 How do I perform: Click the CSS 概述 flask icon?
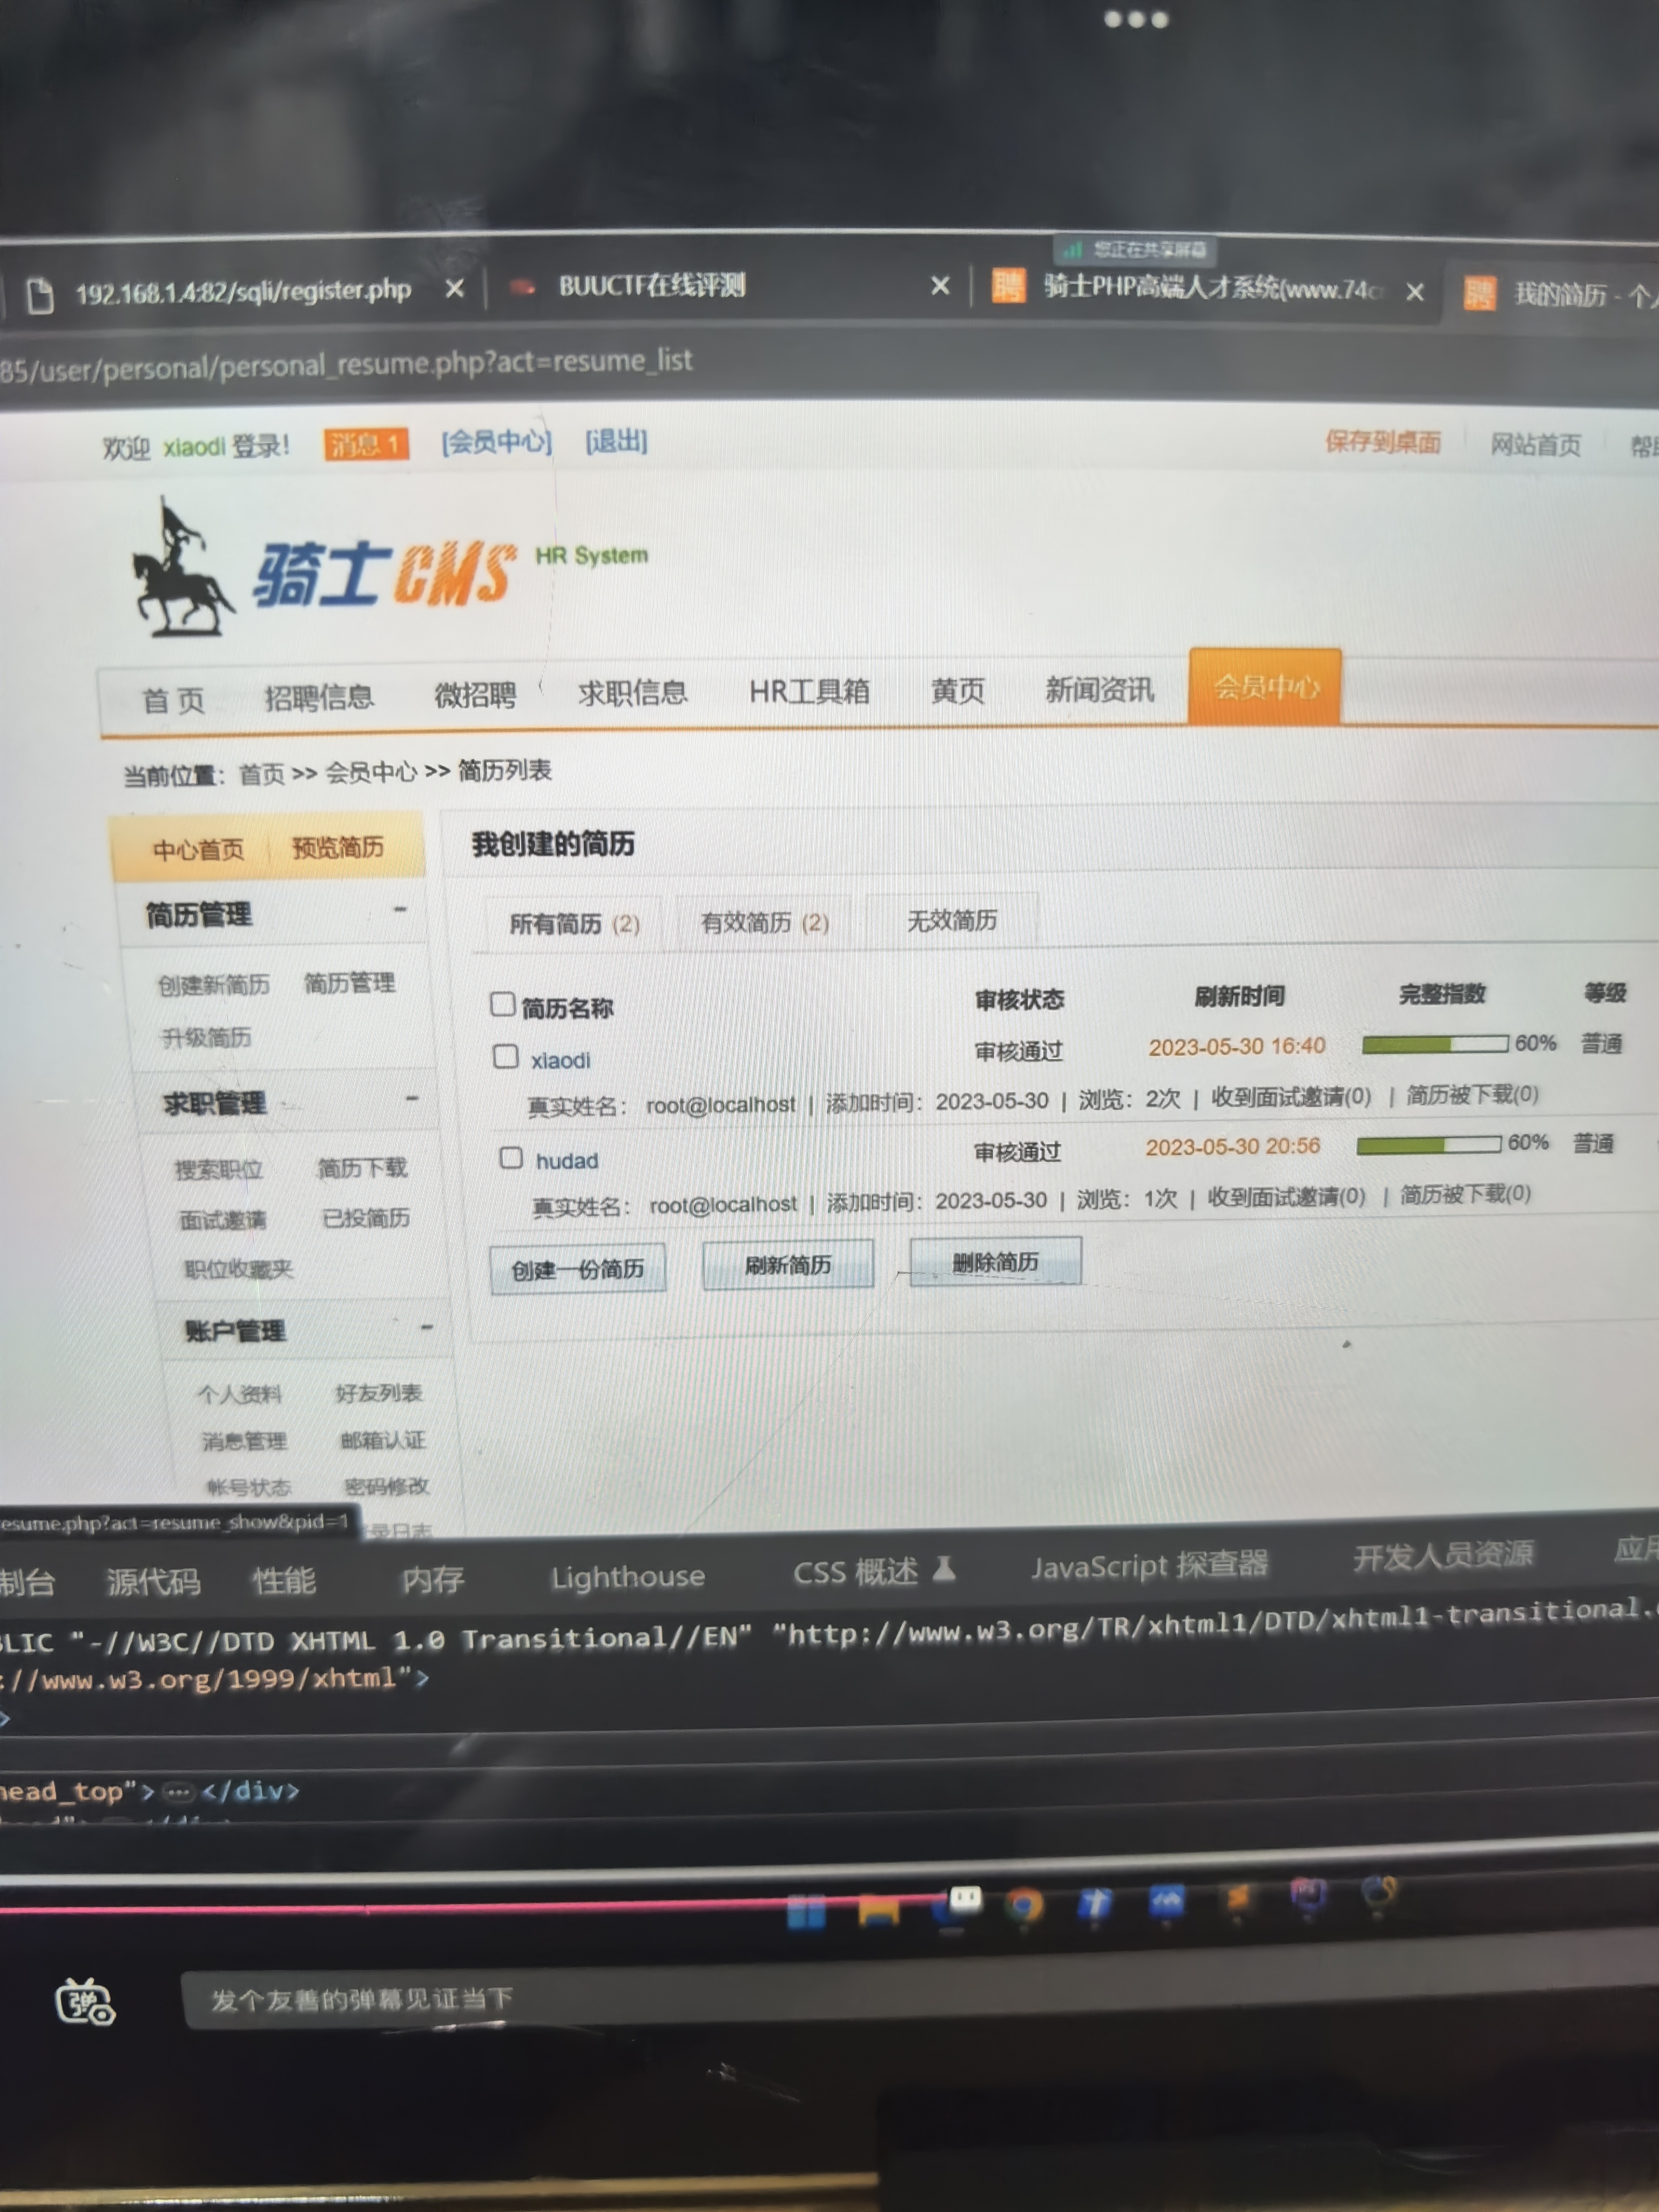(944, 1570)
